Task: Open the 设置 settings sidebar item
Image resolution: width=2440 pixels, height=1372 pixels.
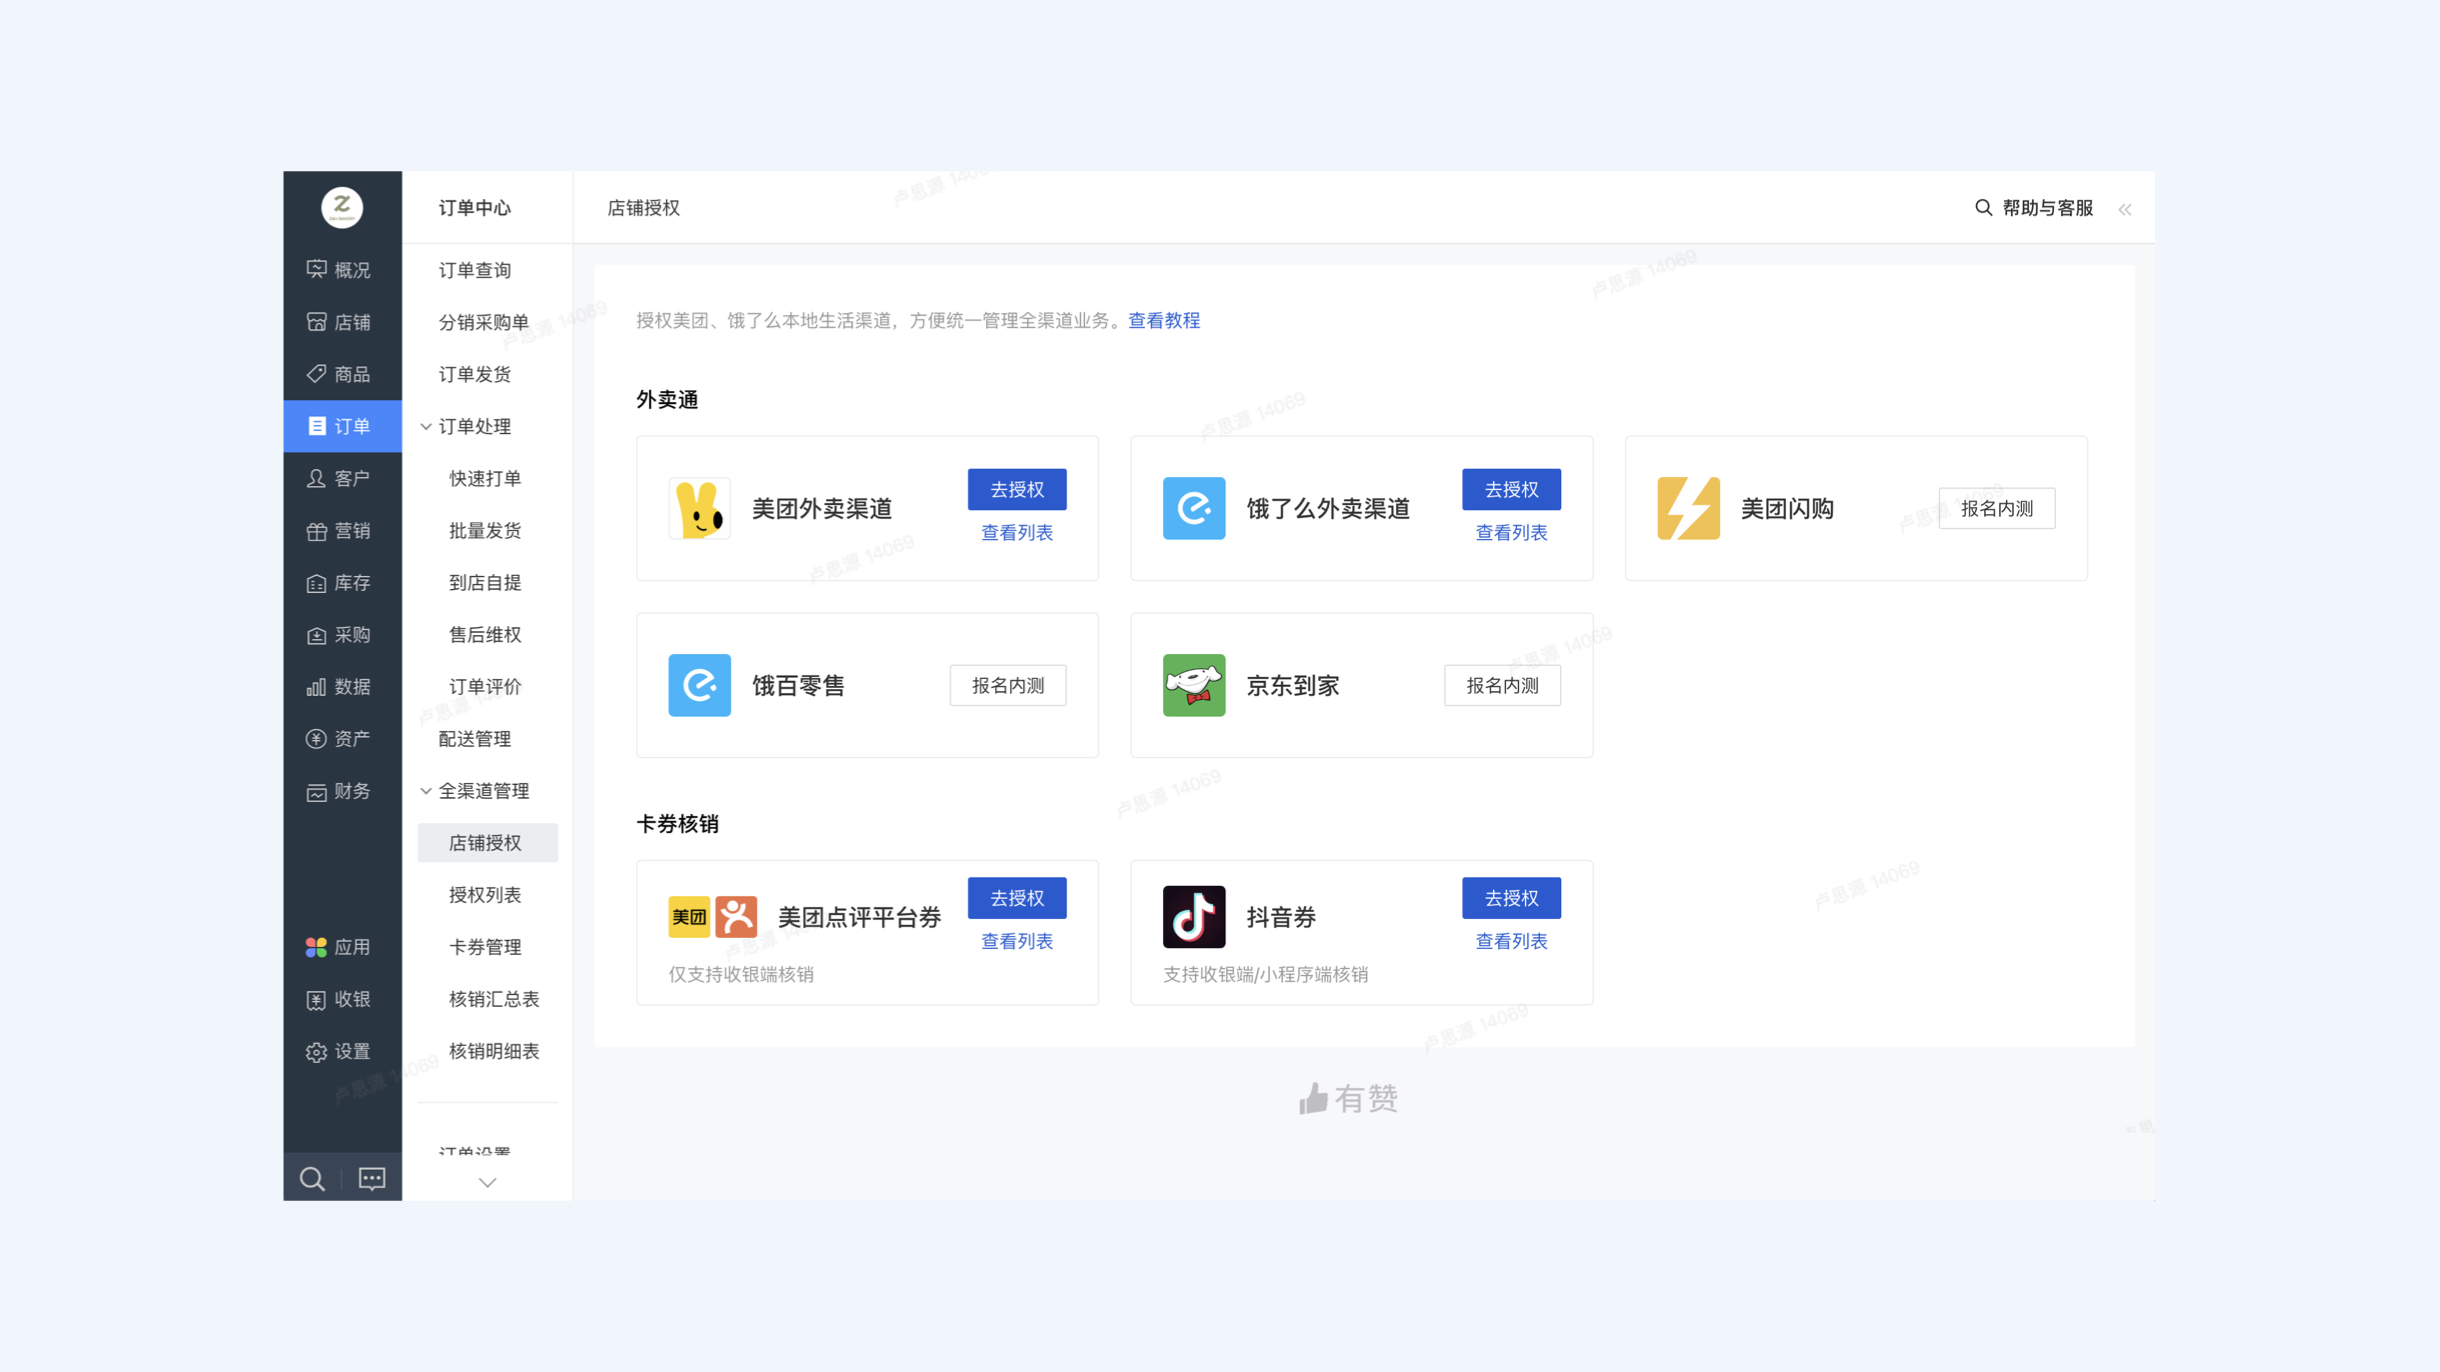Action: coord(342,1051)
